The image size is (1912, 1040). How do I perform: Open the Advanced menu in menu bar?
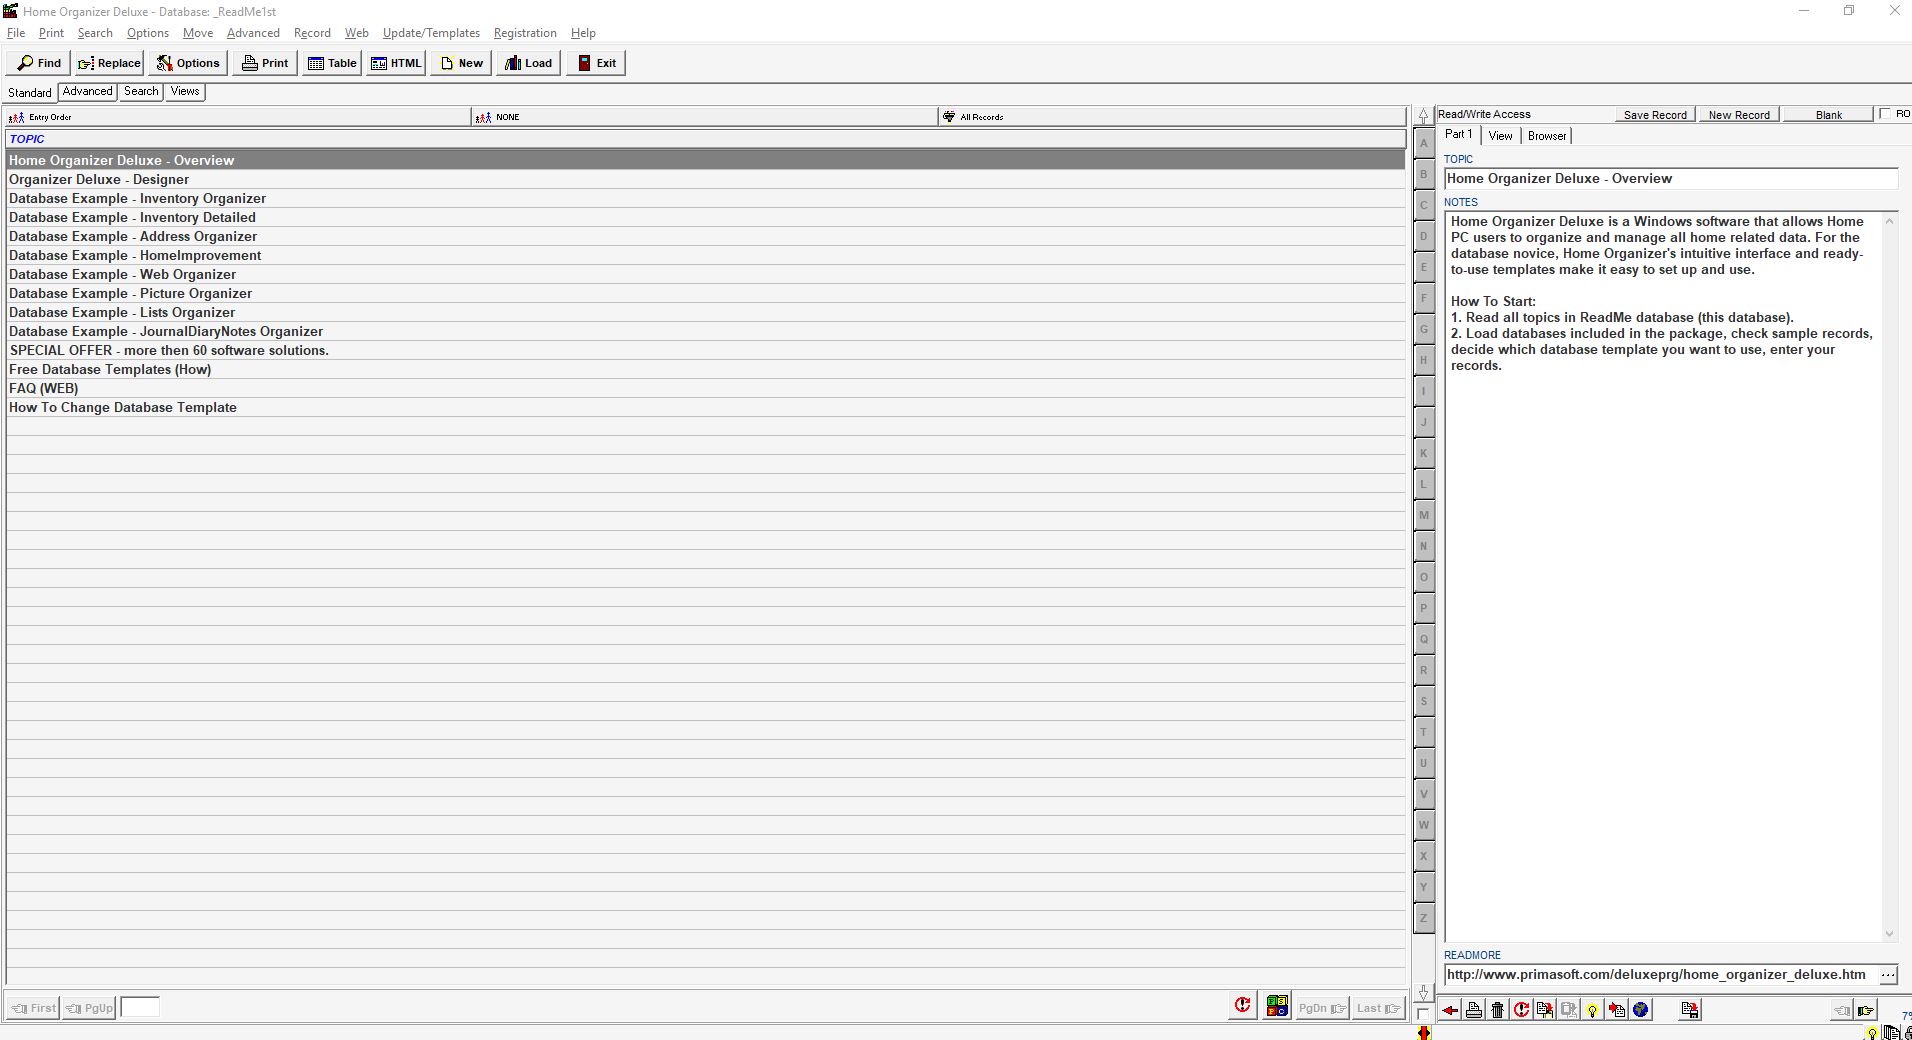coord(253,33)
